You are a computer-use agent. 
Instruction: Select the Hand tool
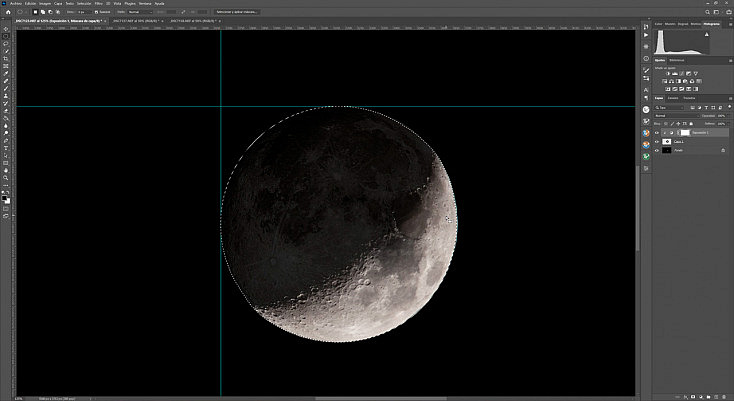coord(6,171)
